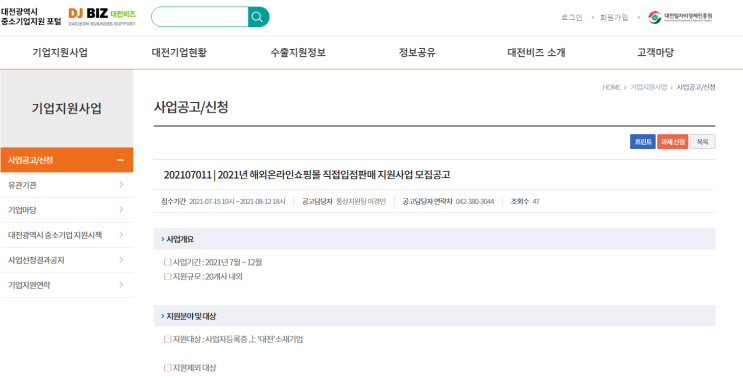The image size is (743, 378).
Task: Click the 회원가입 link
Action: click(614, 18)
